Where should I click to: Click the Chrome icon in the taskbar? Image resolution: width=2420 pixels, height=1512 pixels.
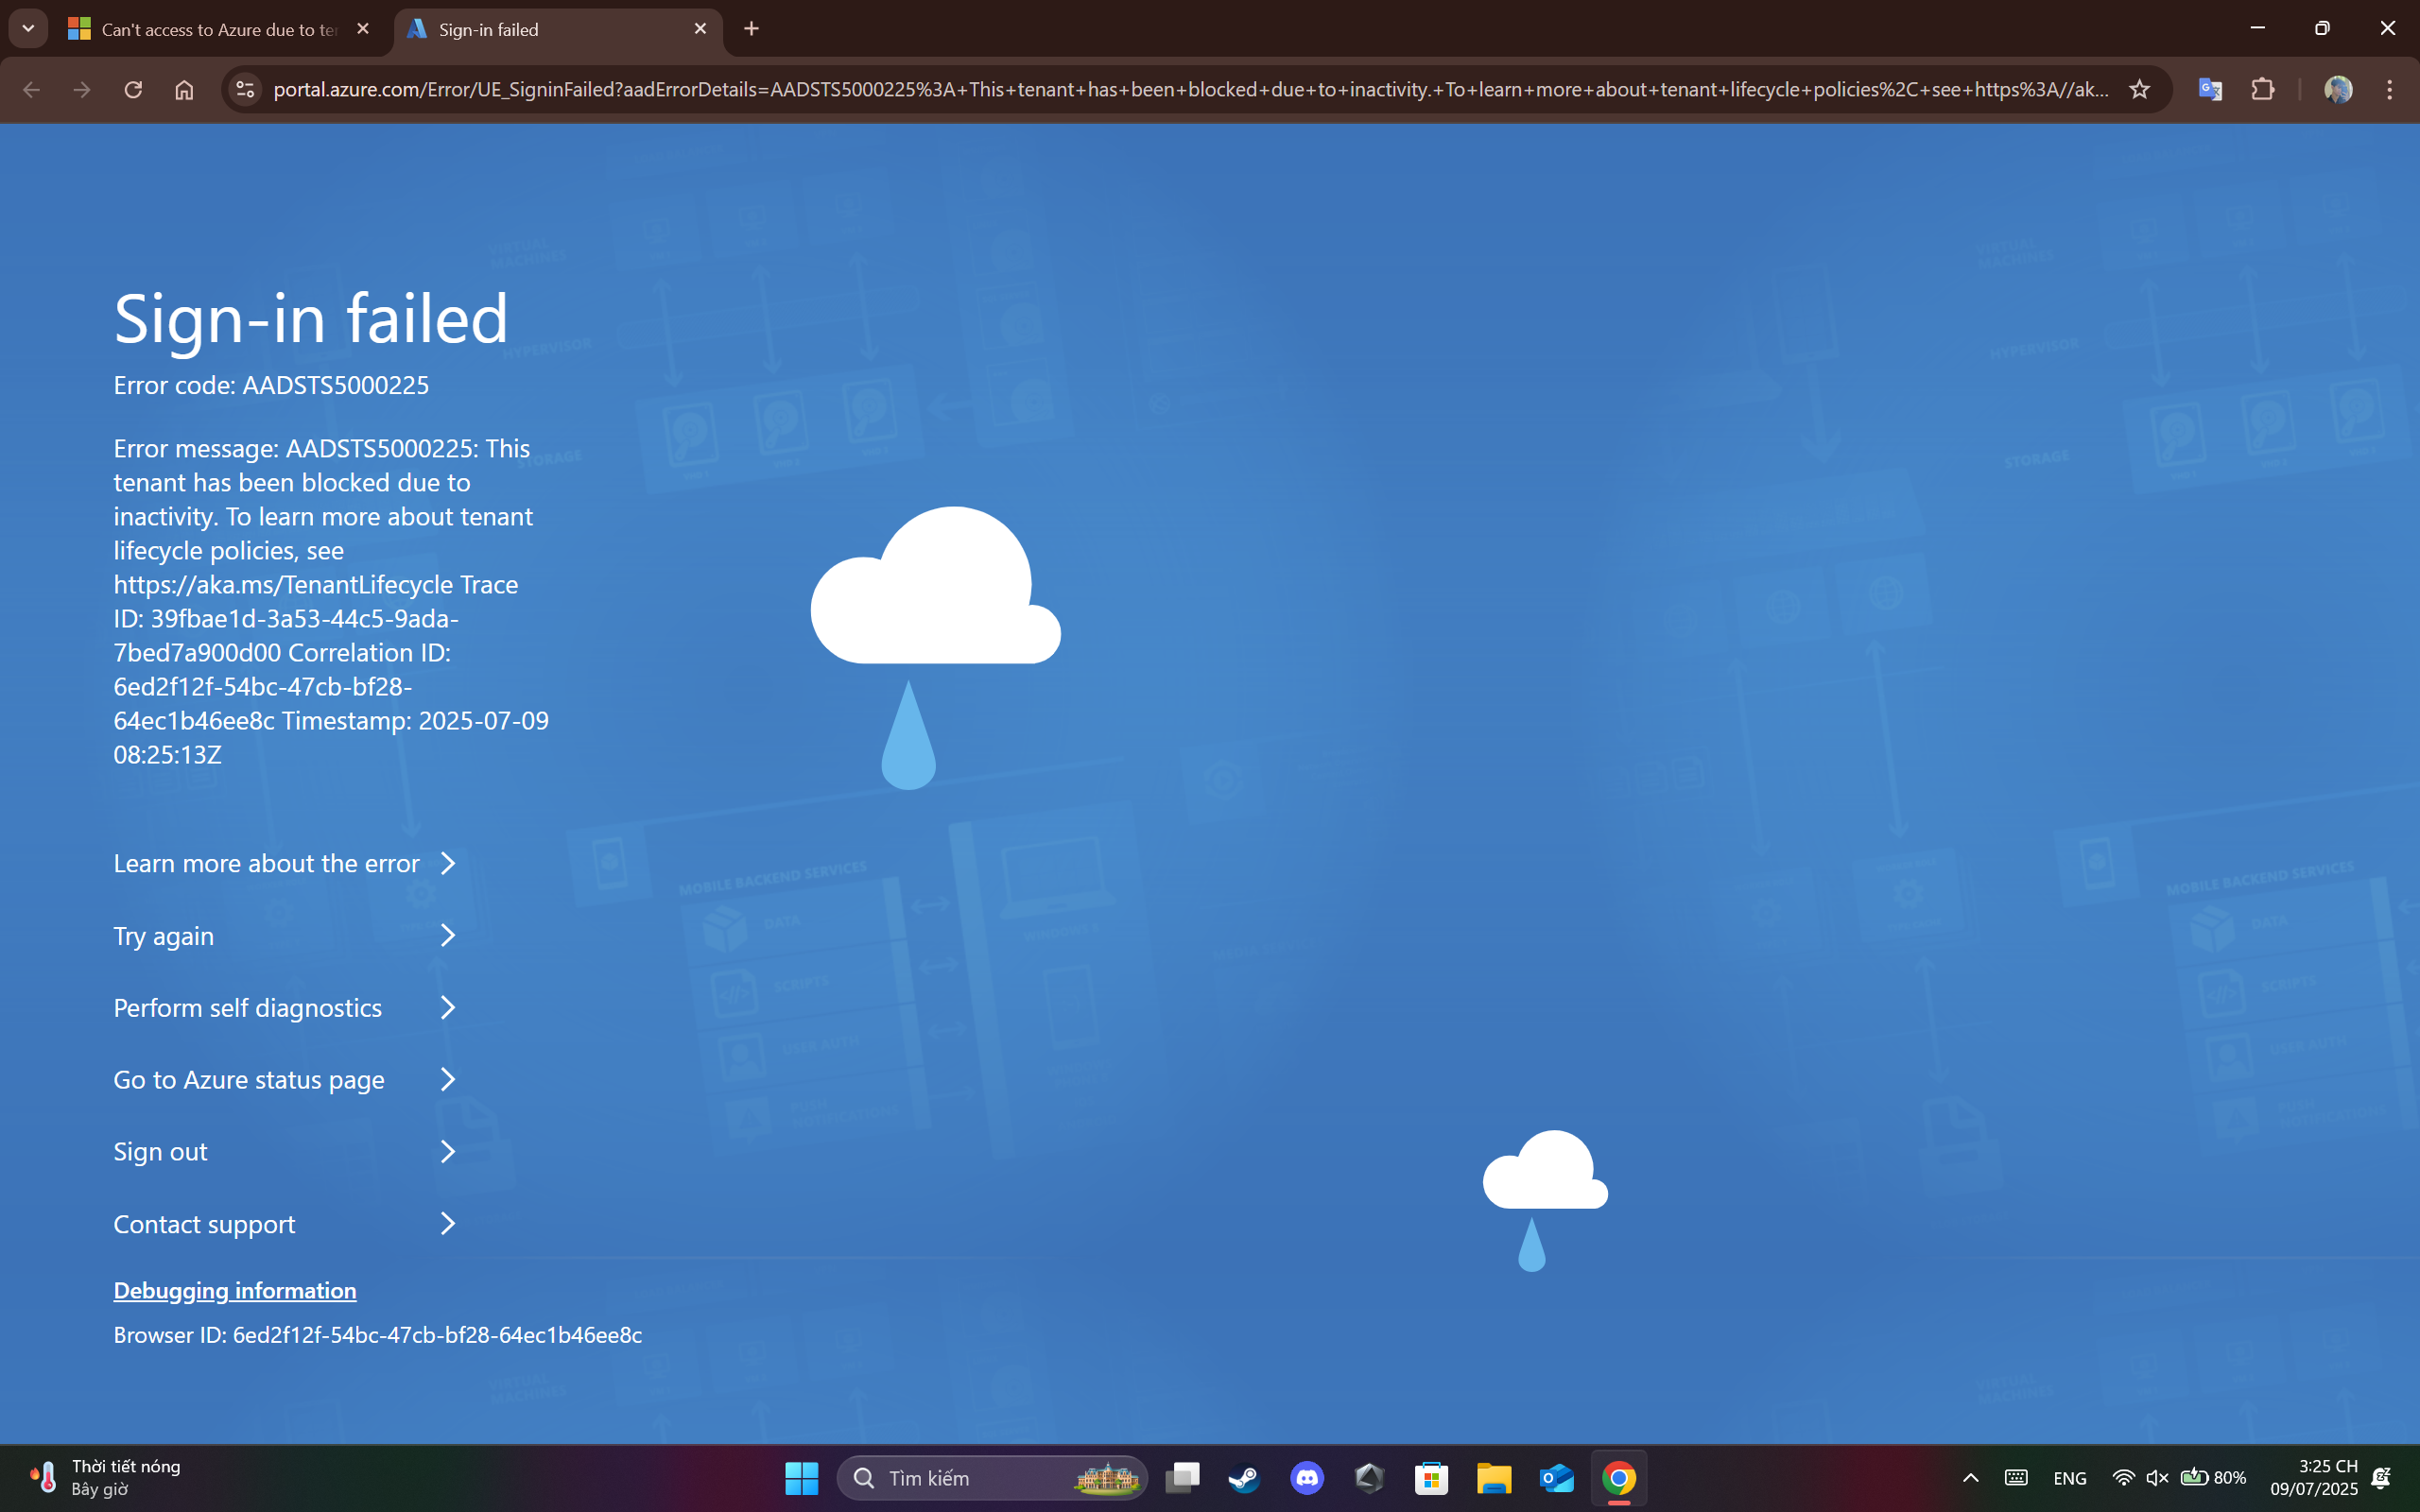coord(1619,1478)
